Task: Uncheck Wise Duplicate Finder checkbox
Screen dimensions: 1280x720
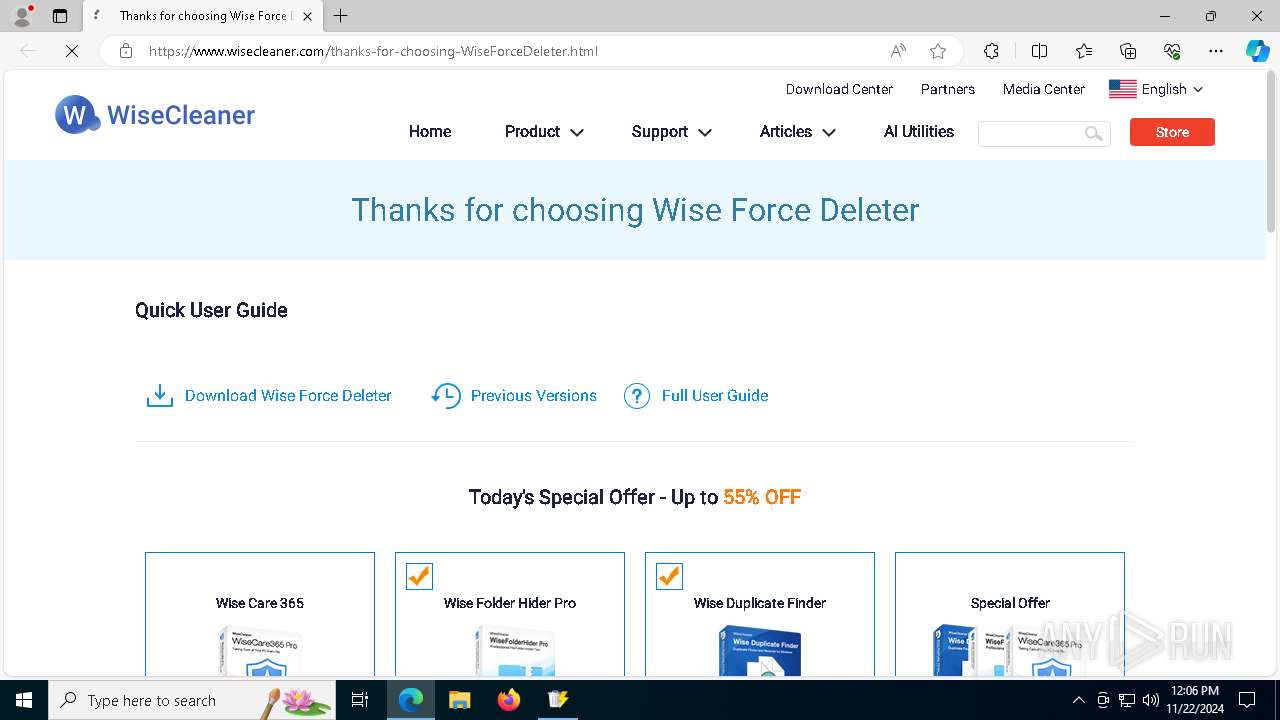Action: click(x=669, y=576)
